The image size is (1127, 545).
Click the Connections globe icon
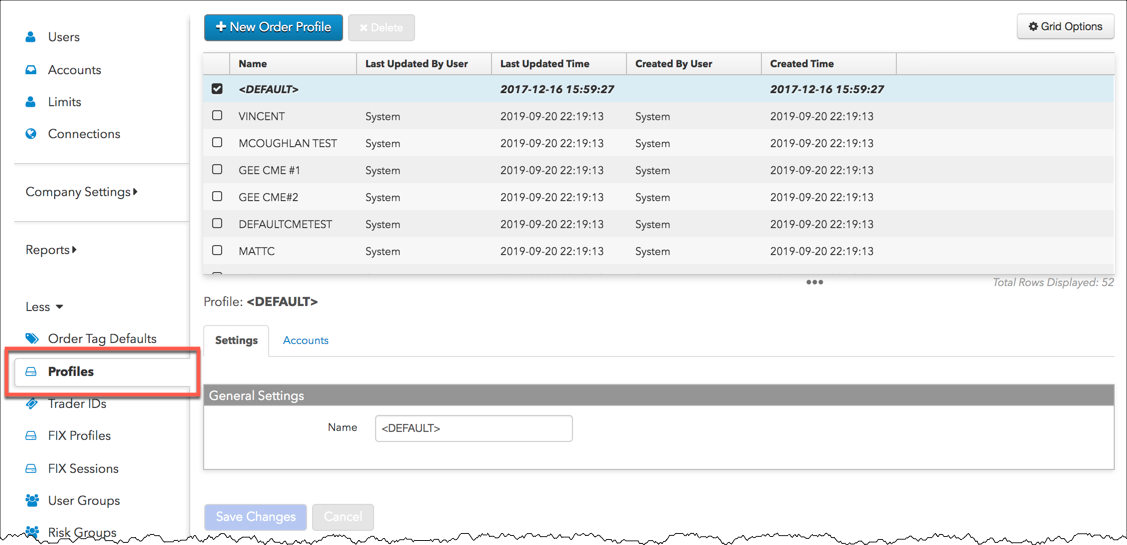tap(31, 134)
